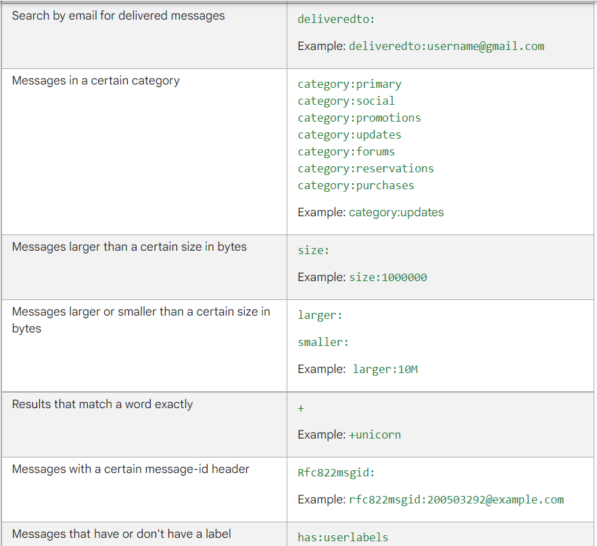Click the category:promotions operator
The width and height of the screenshot is (597, 546).
[359, 118]
